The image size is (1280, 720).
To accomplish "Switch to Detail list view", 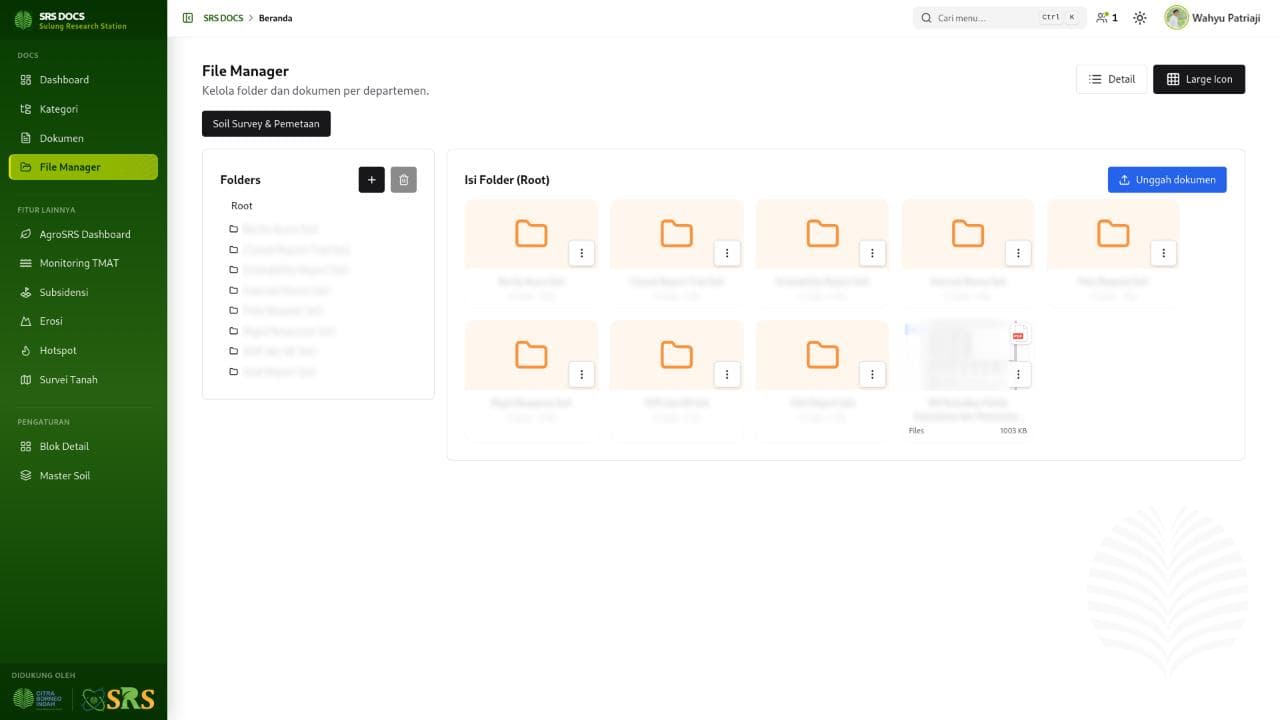I will click(1111, 79).
